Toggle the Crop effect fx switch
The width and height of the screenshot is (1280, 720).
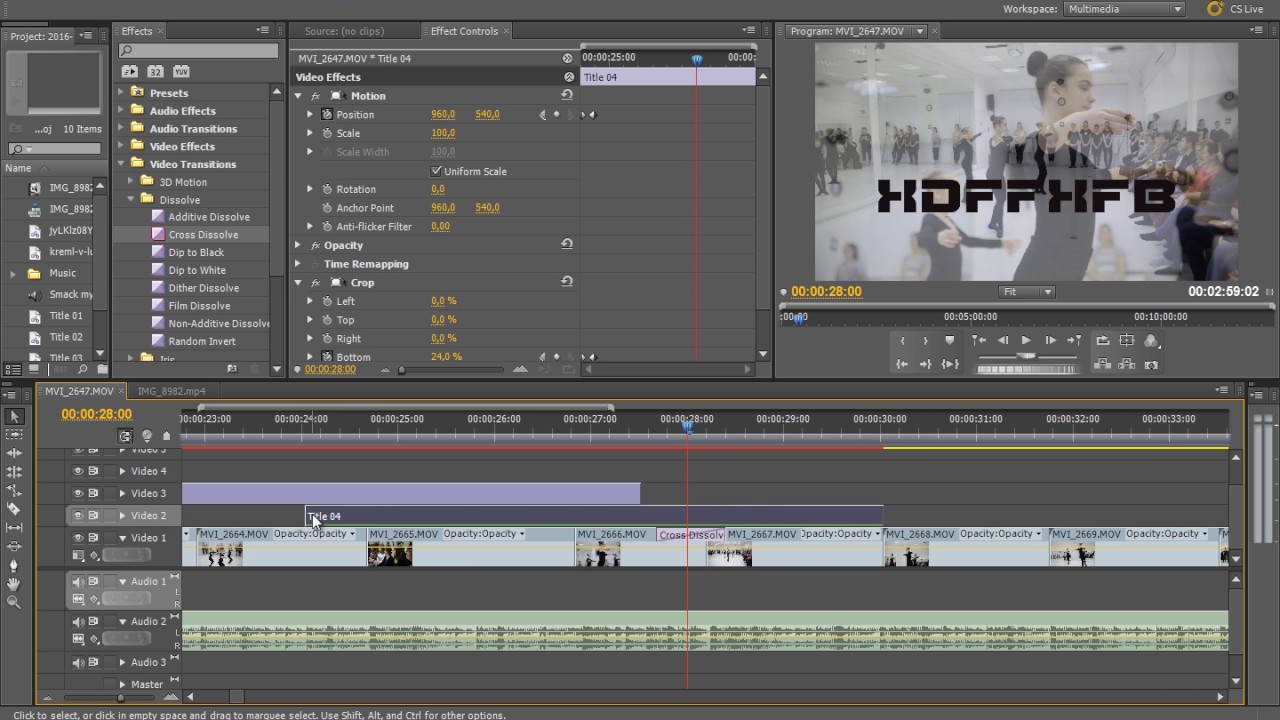tap(315, 283)
